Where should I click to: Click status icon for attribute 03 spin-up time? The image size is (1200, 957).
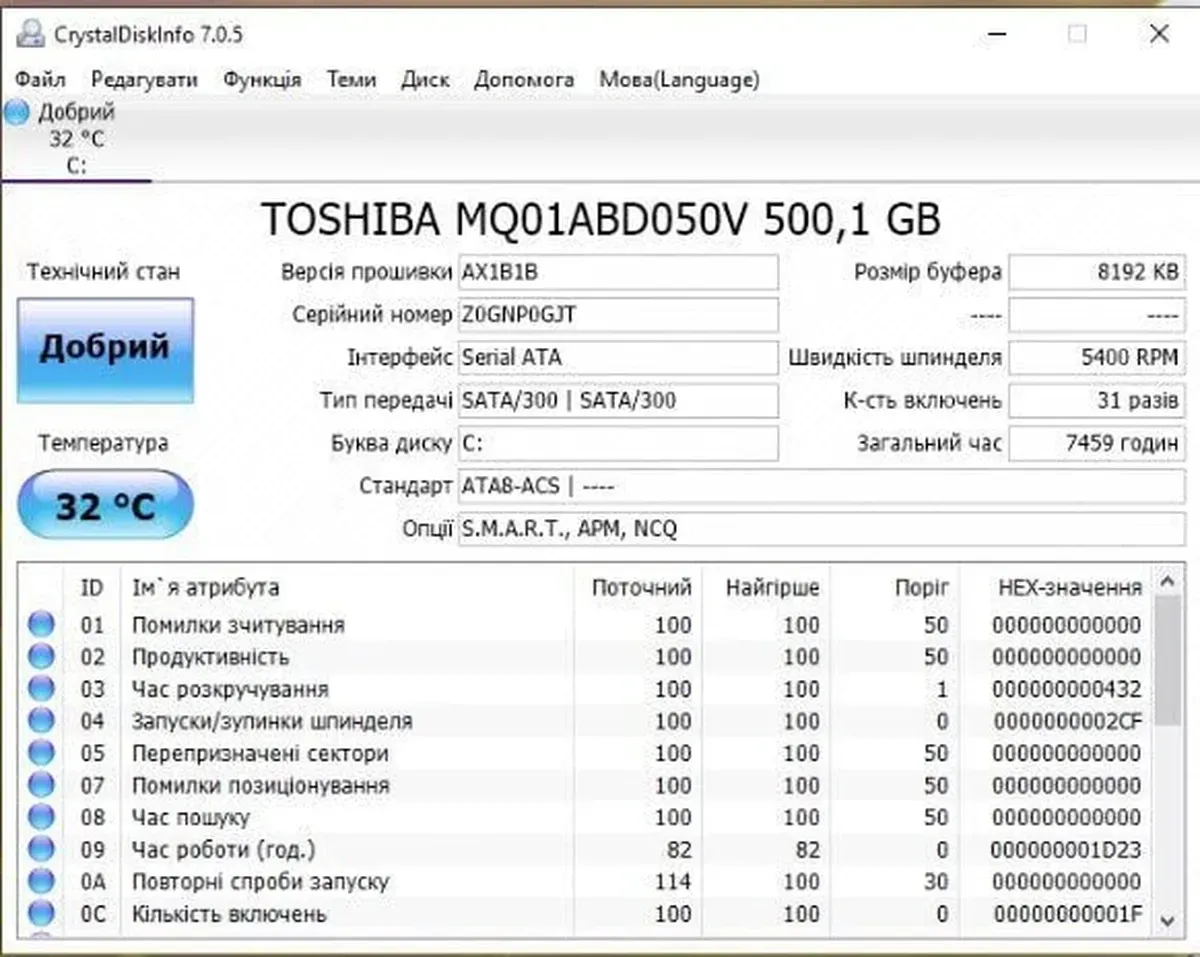[x=41, y=689]
